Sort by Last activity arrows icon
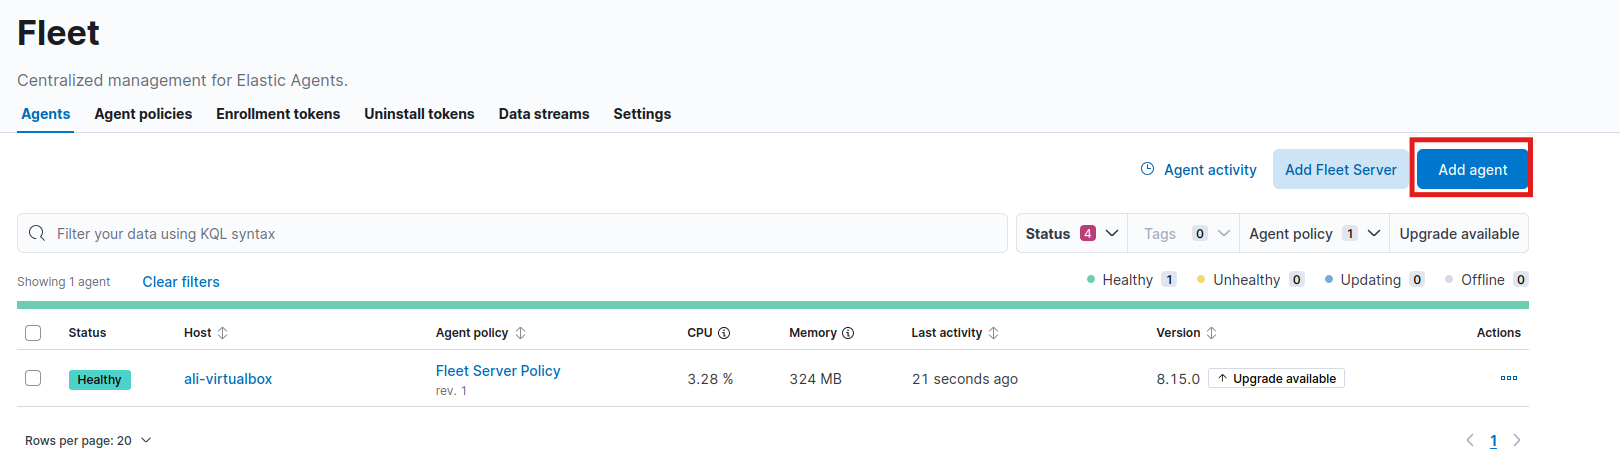The width and height of the screenshot is (1620, 462). 993,333
